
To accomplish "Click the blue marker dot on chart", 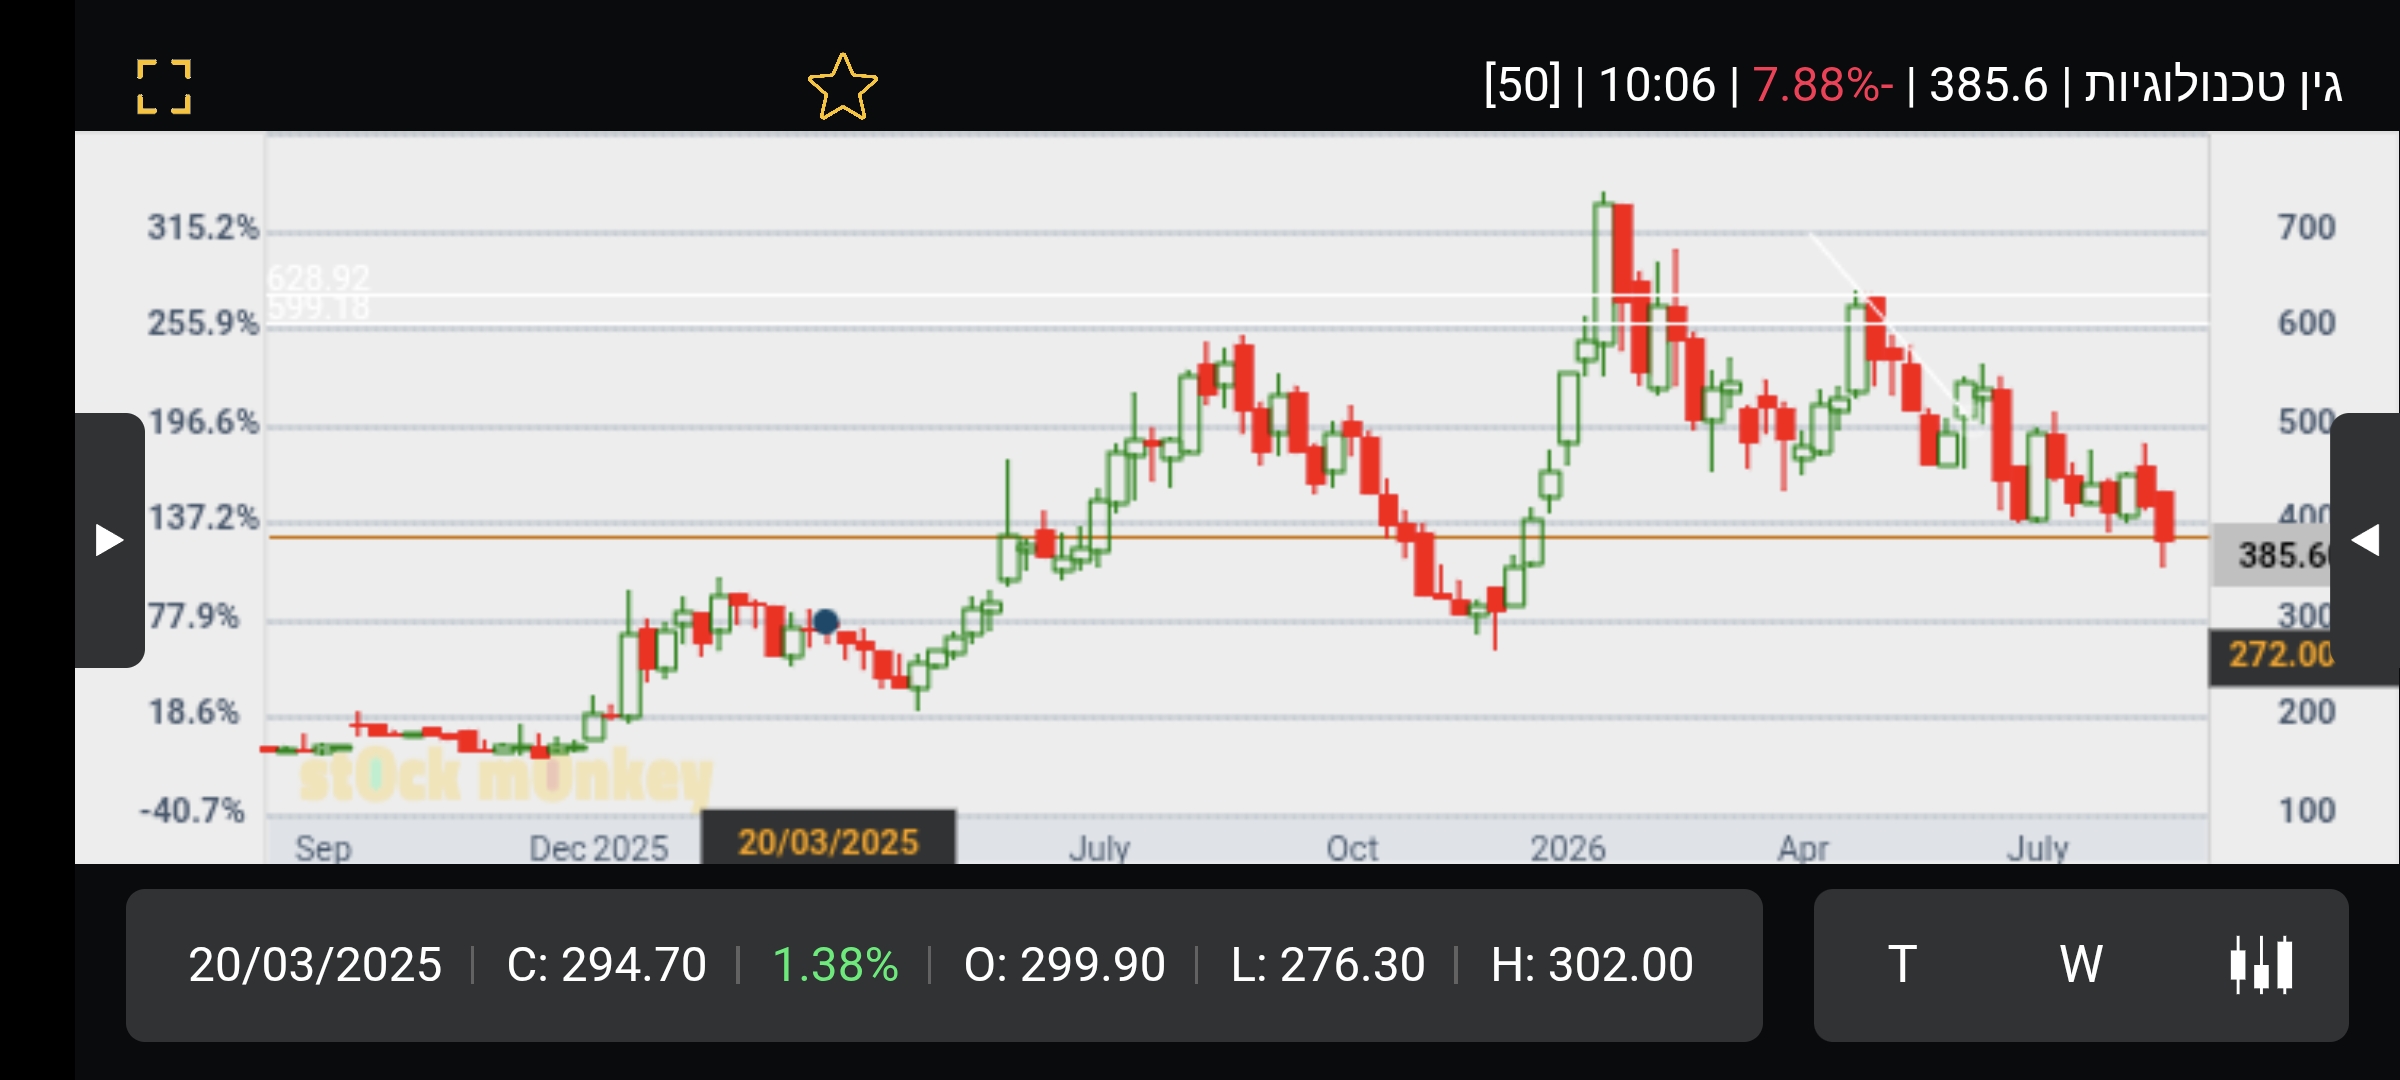I will (x=825, y=622).
